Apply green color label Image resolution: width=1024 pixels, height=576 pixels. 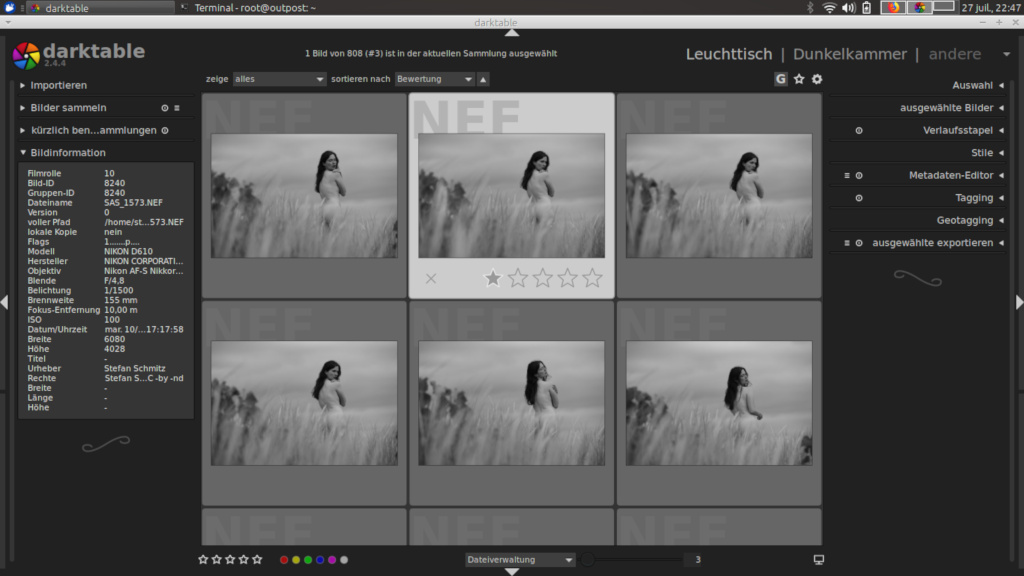(308, 560)
